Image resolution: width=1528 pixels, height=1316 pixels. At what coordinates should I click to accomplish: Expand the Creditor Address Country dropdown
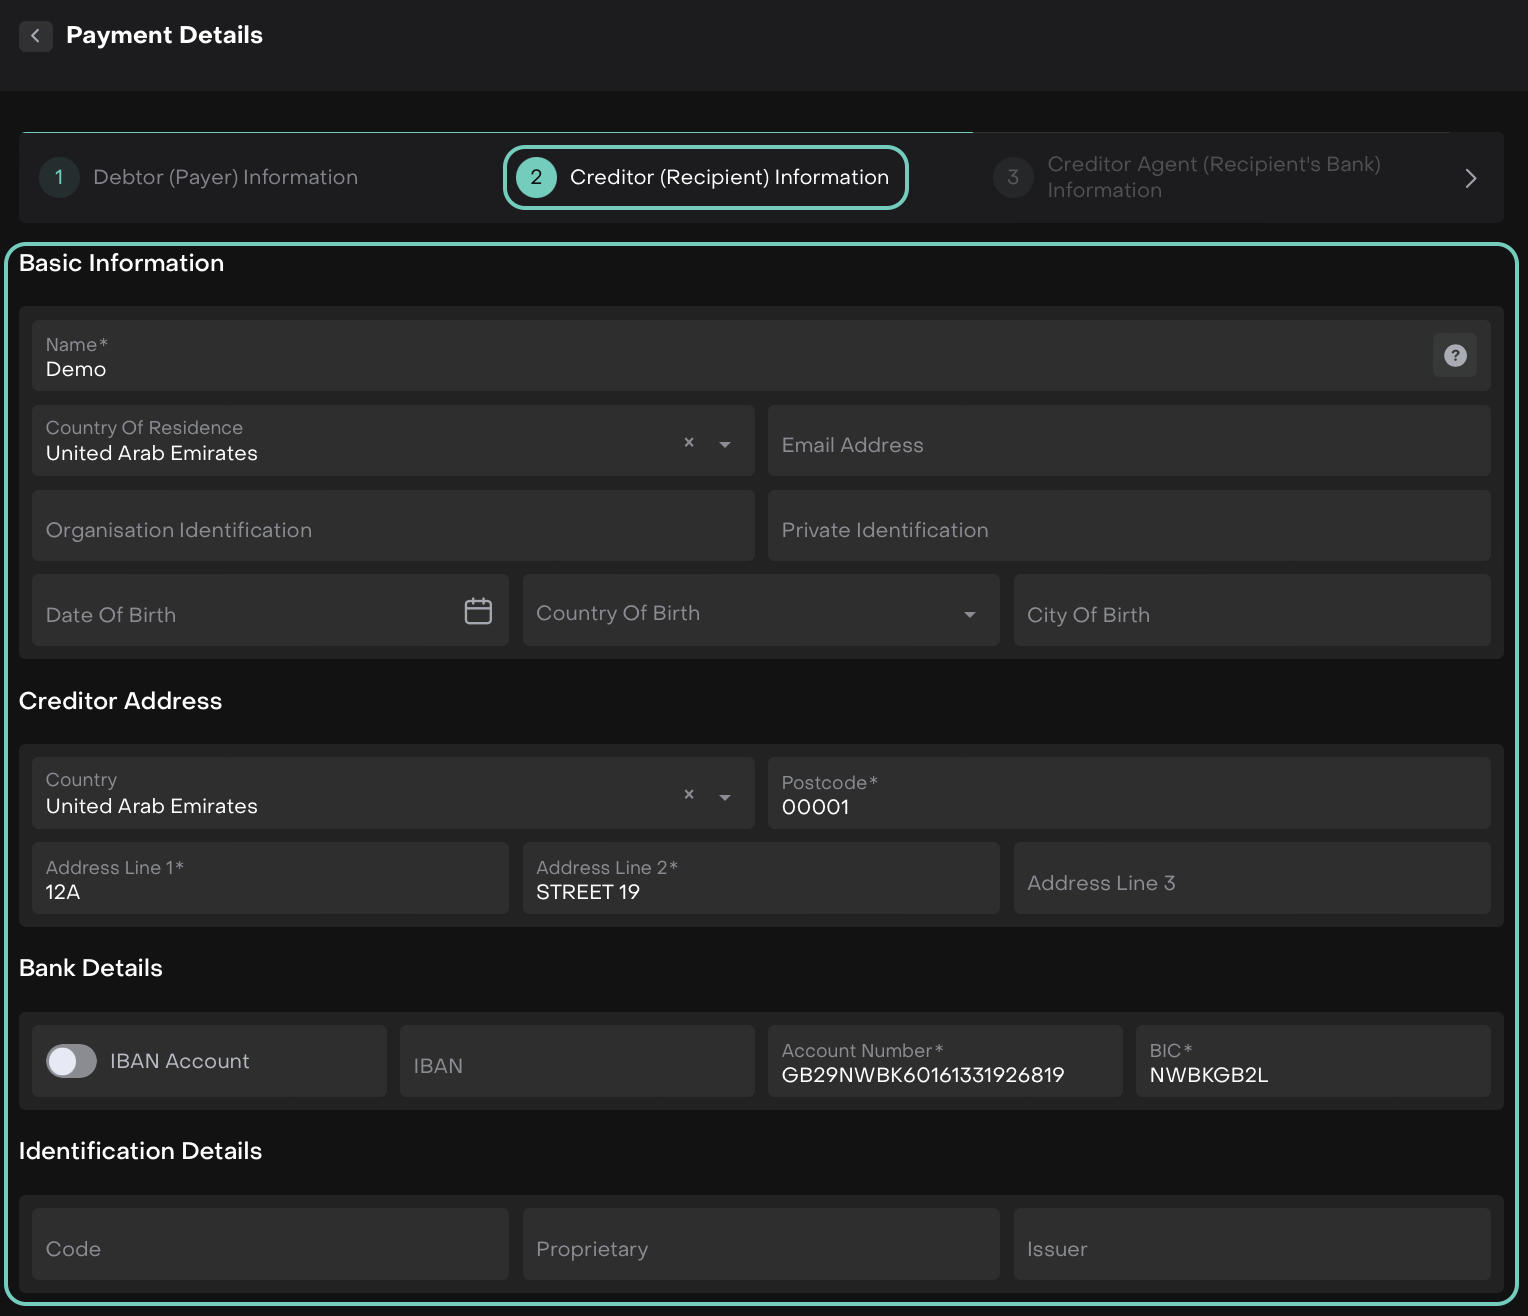tap(725, 797)
